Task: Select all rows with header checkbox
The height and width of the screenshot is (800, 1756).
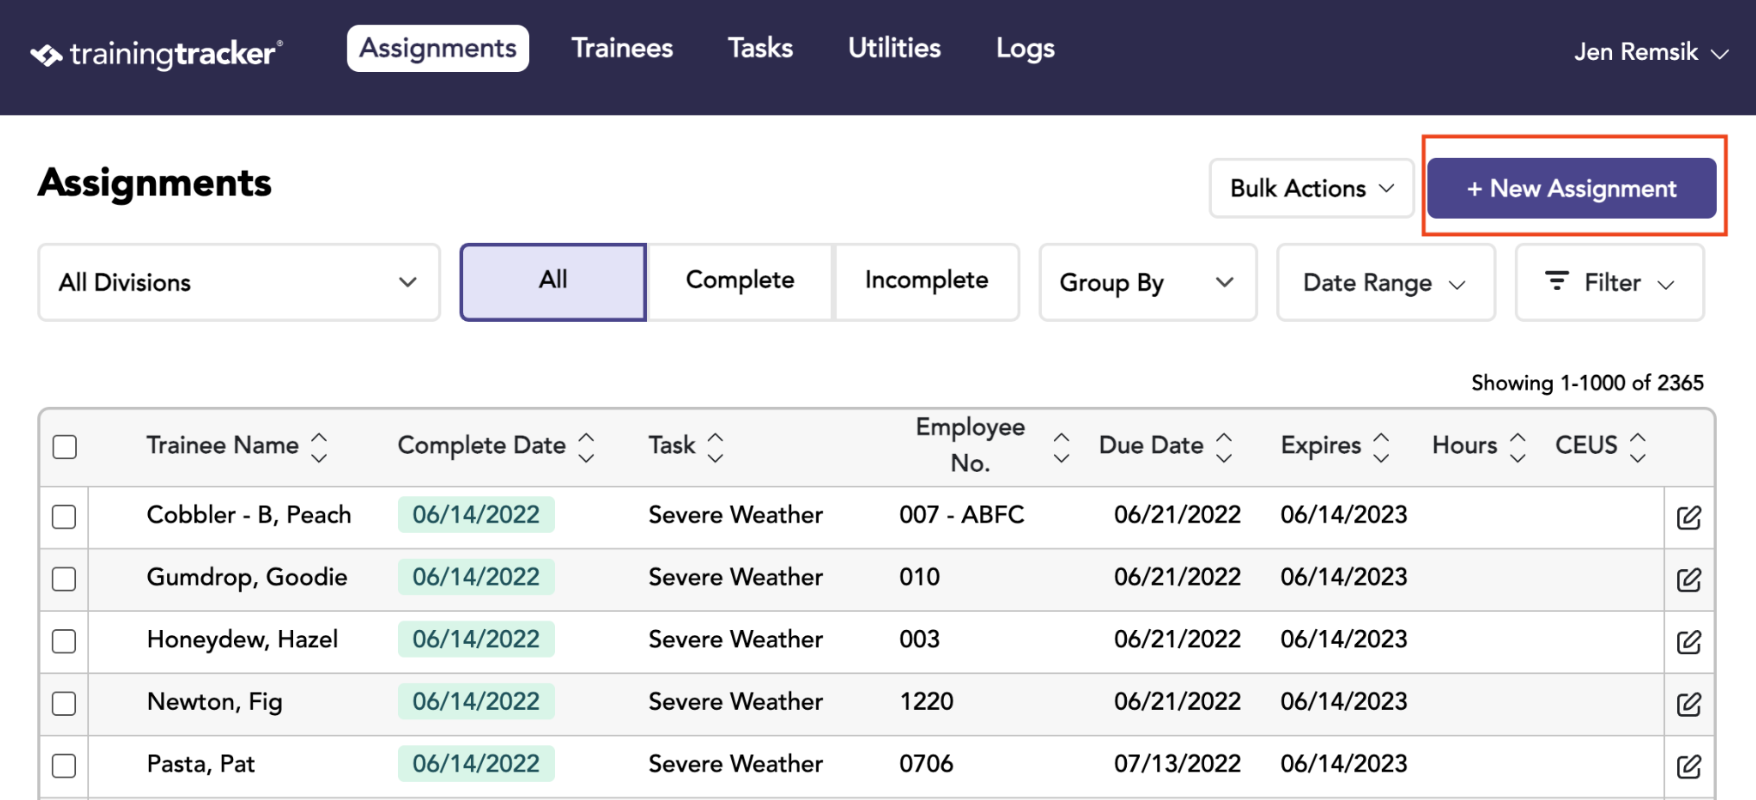Action: click(65, 446)
